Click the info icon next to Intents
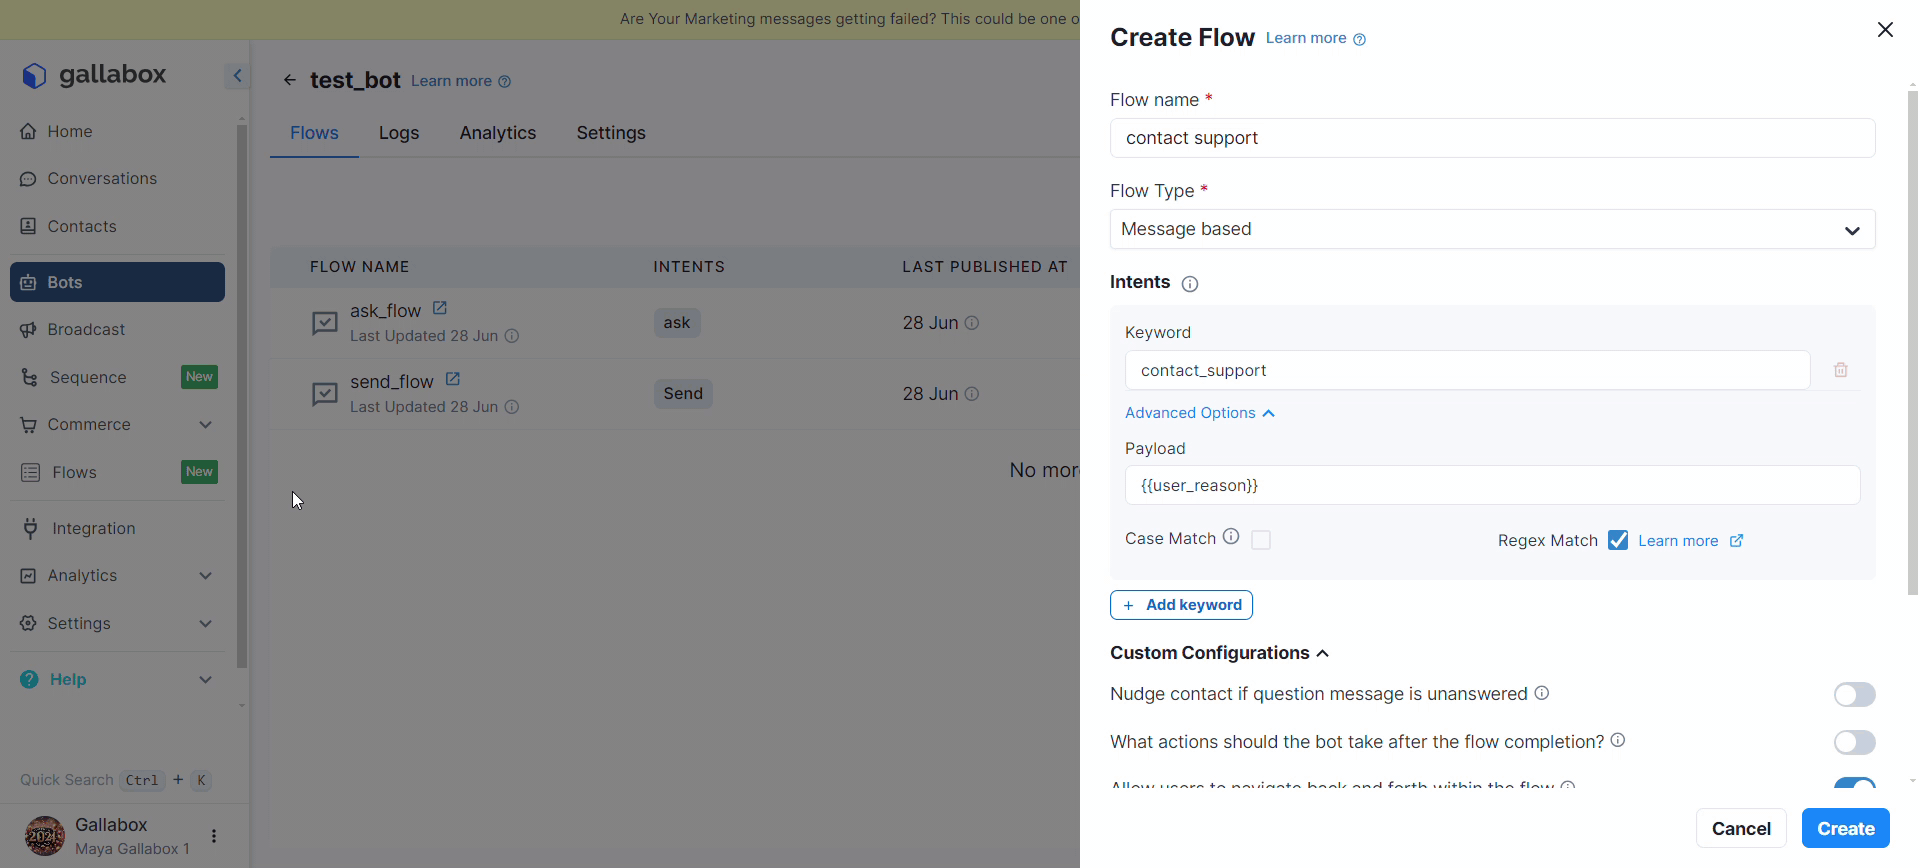 tap(1189, 284)
